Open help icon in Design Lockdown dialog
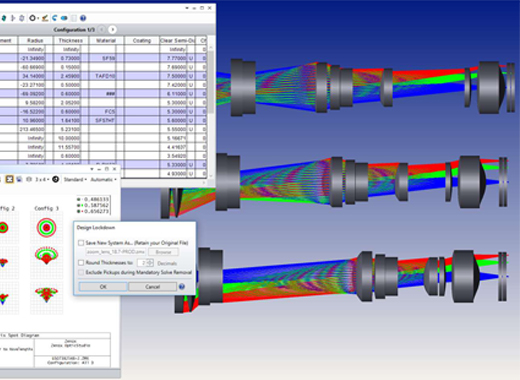520x380 pixels. (182, 286)
